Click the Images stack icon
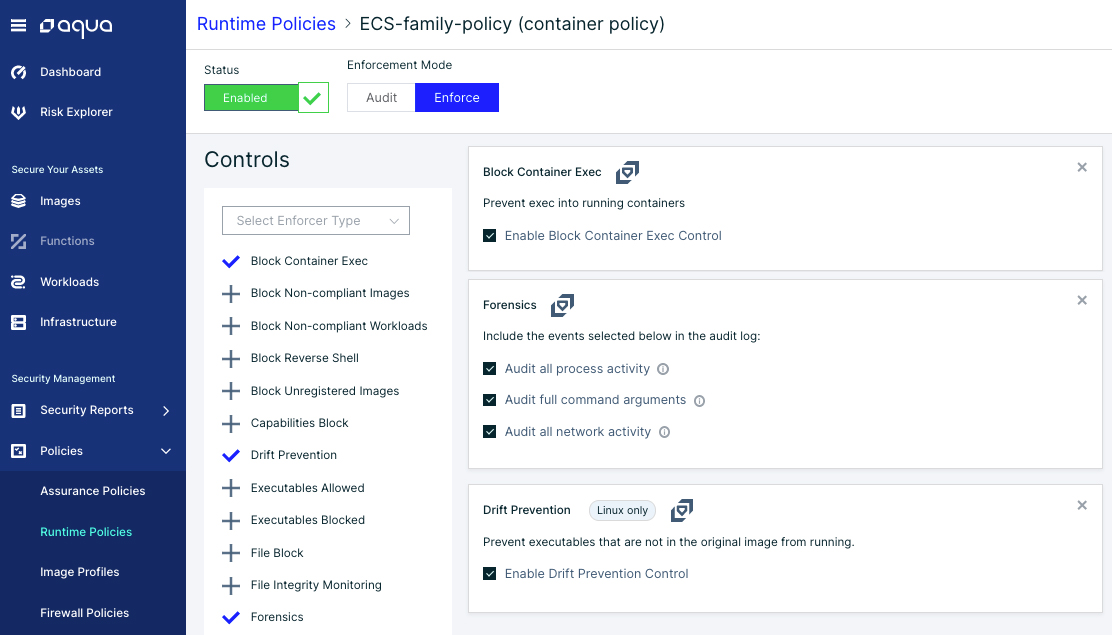 coord(18,201)
